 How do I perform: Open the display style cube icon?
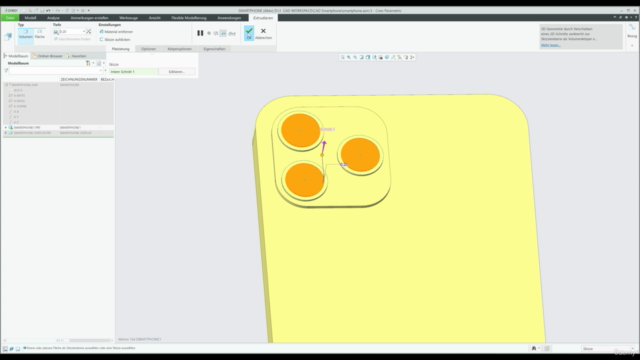click(x=368, y=58)
